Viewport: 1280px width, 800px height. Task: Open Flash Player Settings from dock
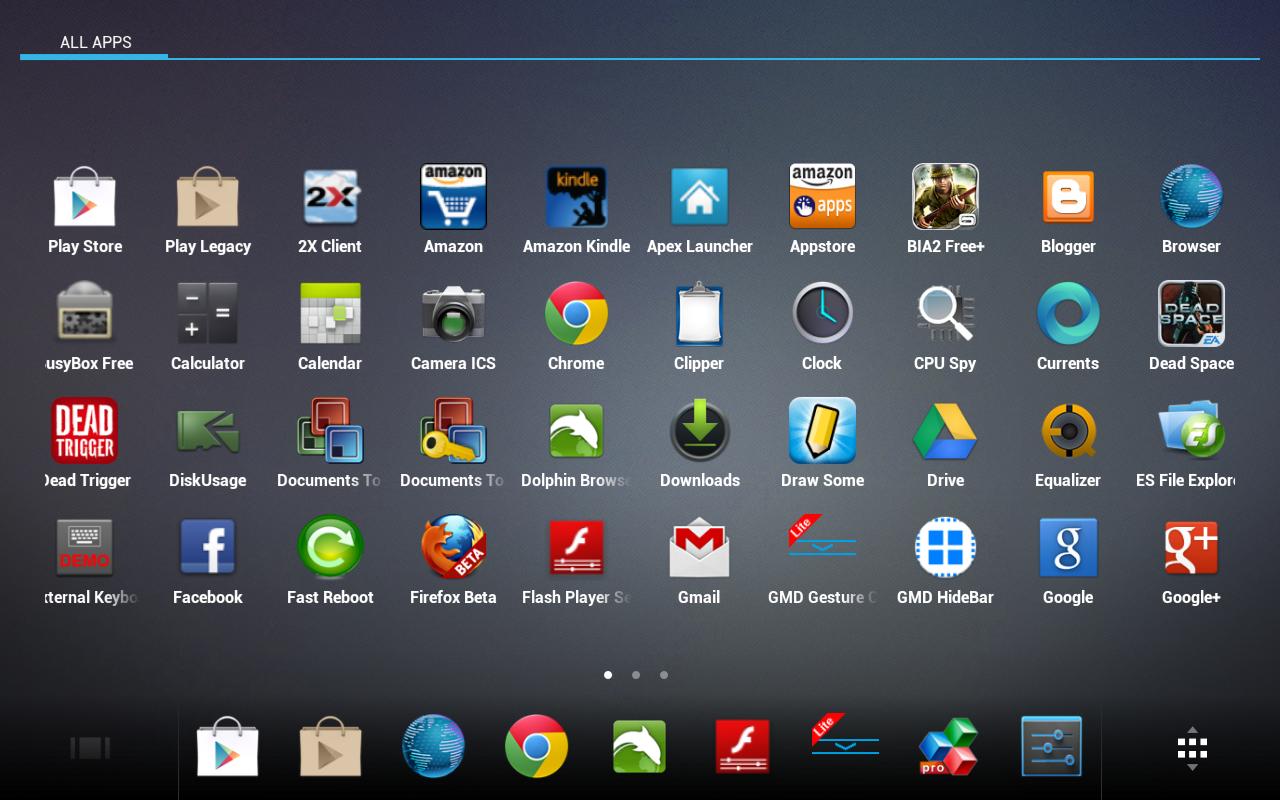click(x=743, y=747)
